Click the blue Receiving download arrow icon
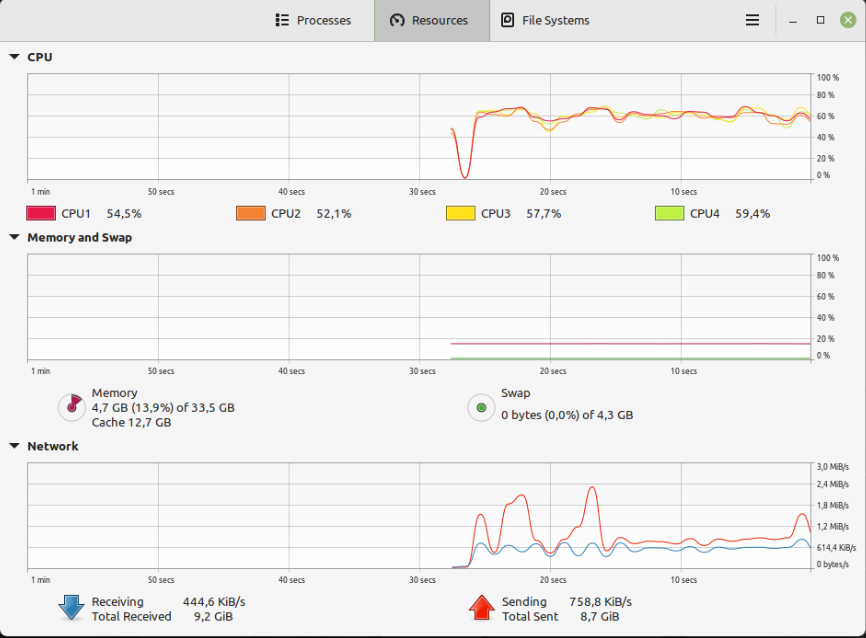 [x=71, y=608]
